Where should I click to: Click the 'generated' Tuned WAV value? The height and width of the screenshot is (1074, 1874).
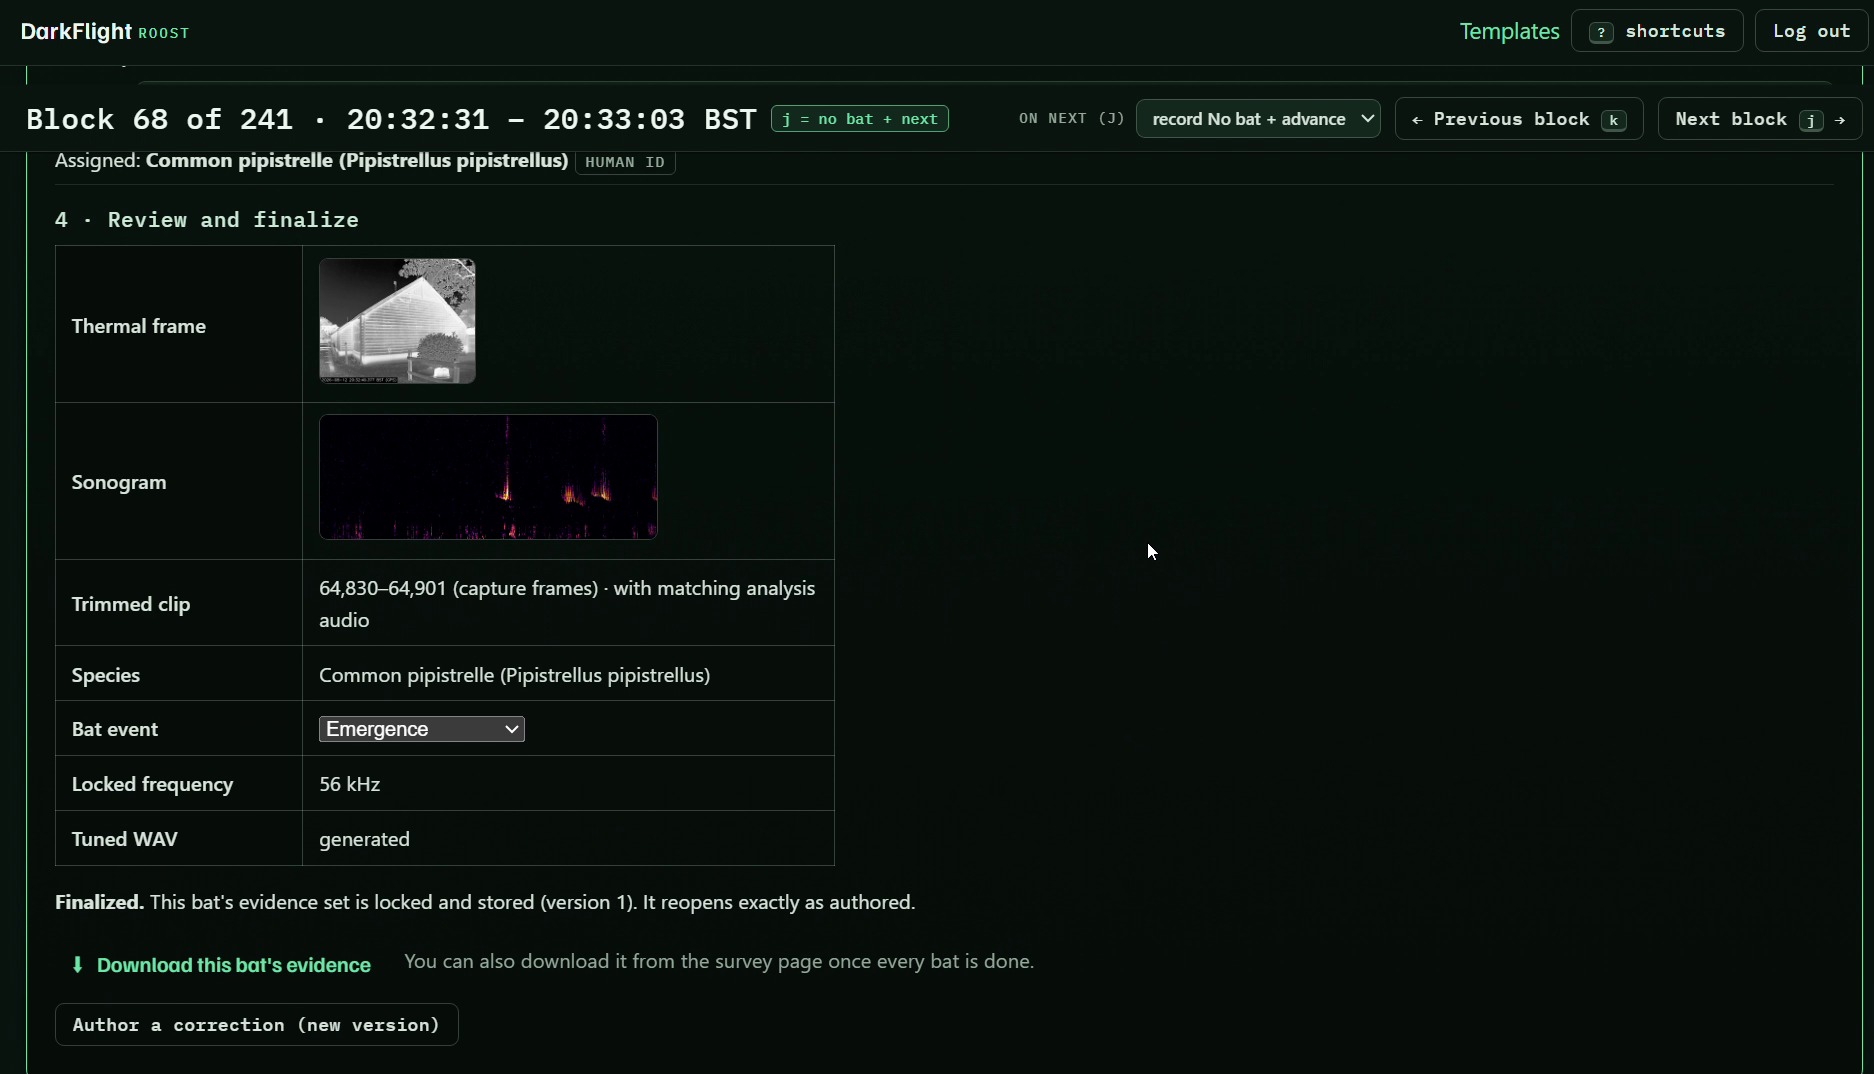click(x=364, y=839)
